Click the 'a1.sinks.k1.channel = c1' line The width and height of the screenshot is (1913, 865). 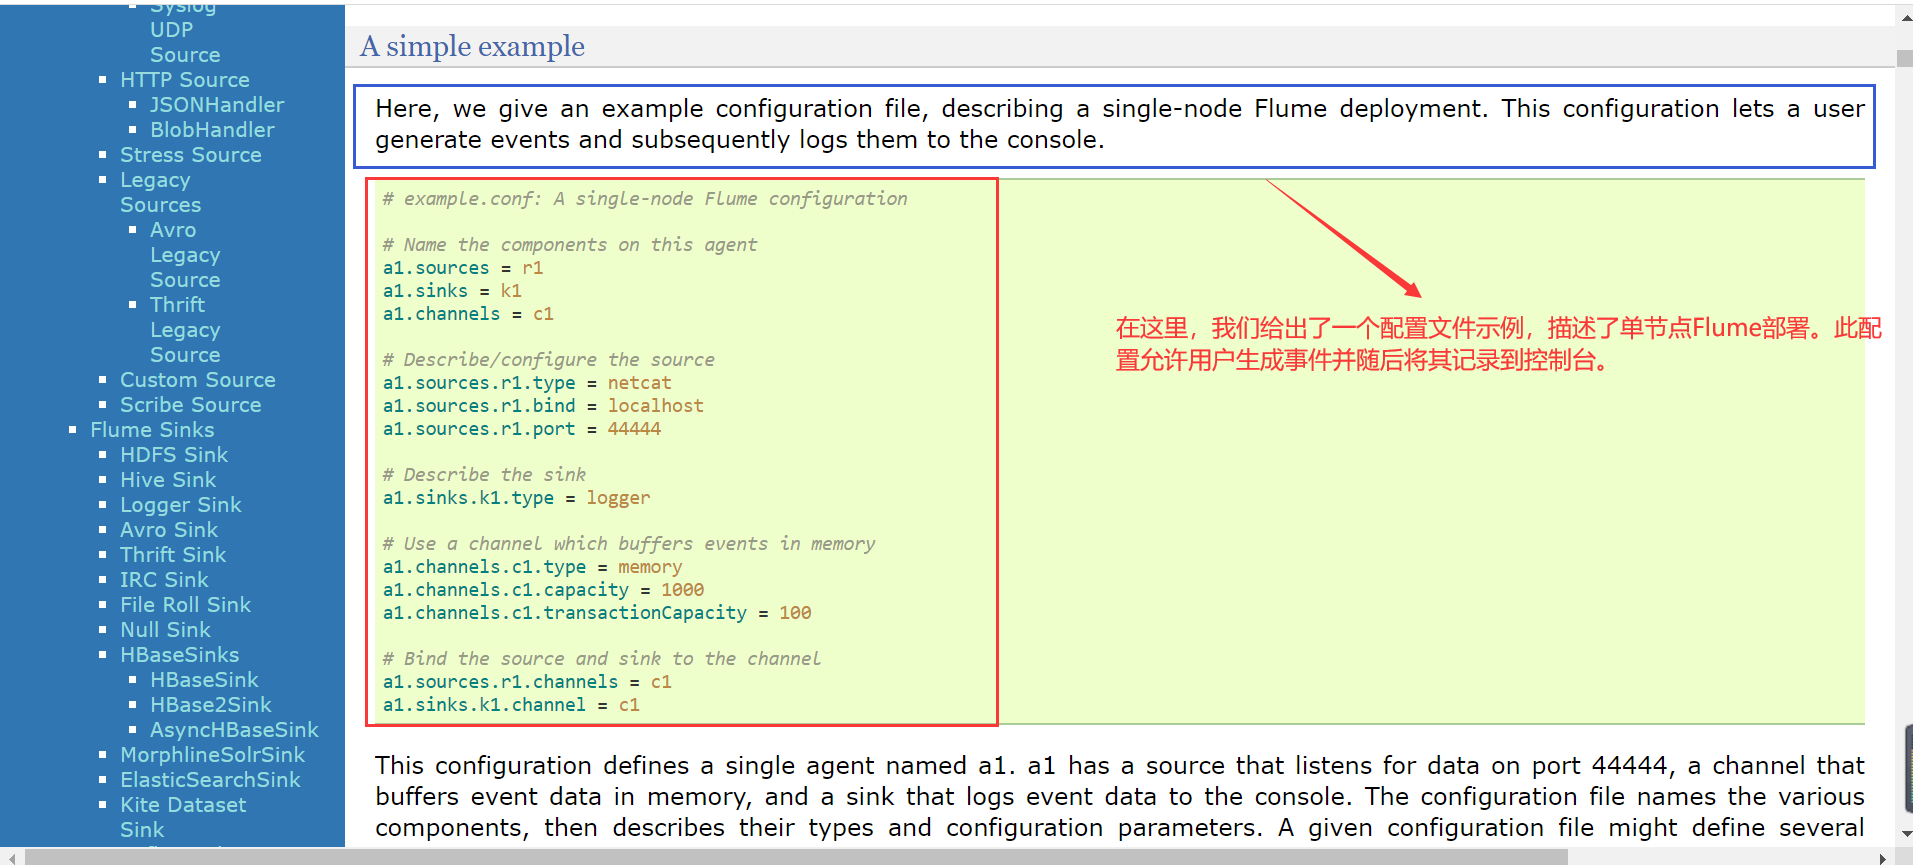pos(511,705)
